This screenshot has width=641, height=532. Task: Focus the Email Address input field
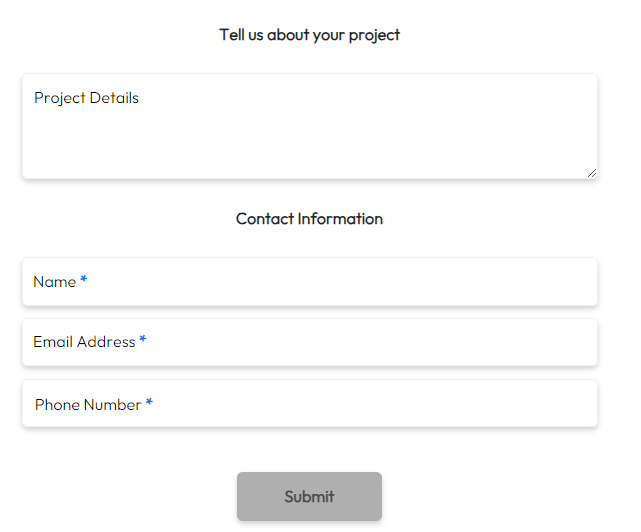310,342
